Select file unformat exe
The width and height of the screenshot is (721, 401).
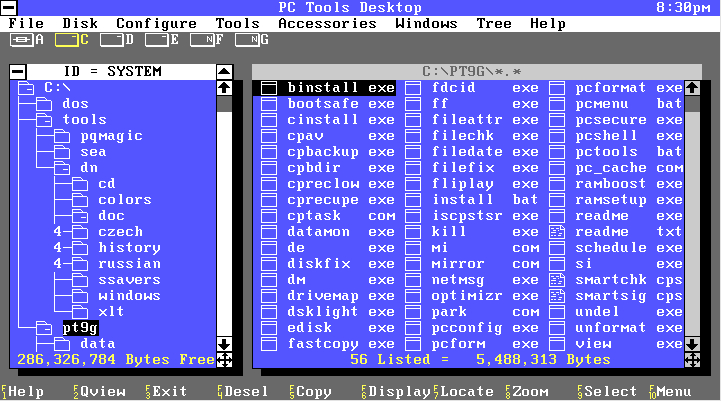pyautogui.click(x=616, y=328)
